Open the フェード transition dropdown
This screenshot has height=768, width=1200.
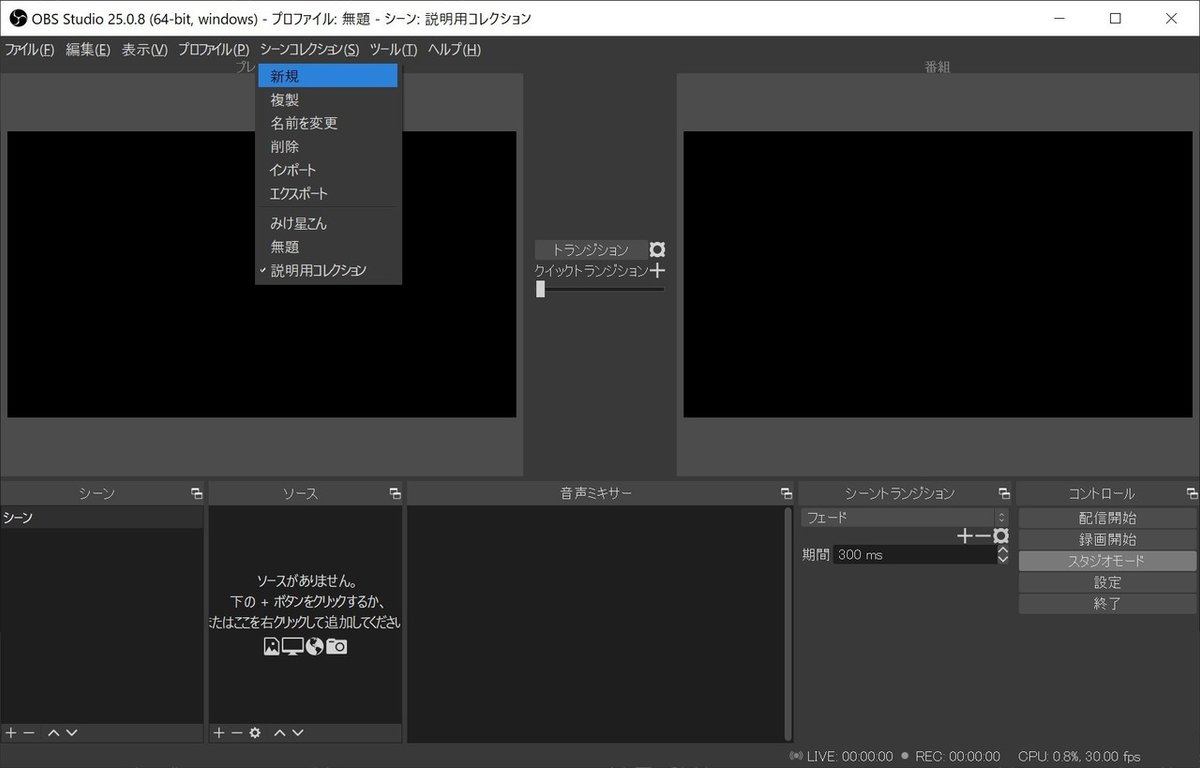pyautogui.click(x=900, y=517)
